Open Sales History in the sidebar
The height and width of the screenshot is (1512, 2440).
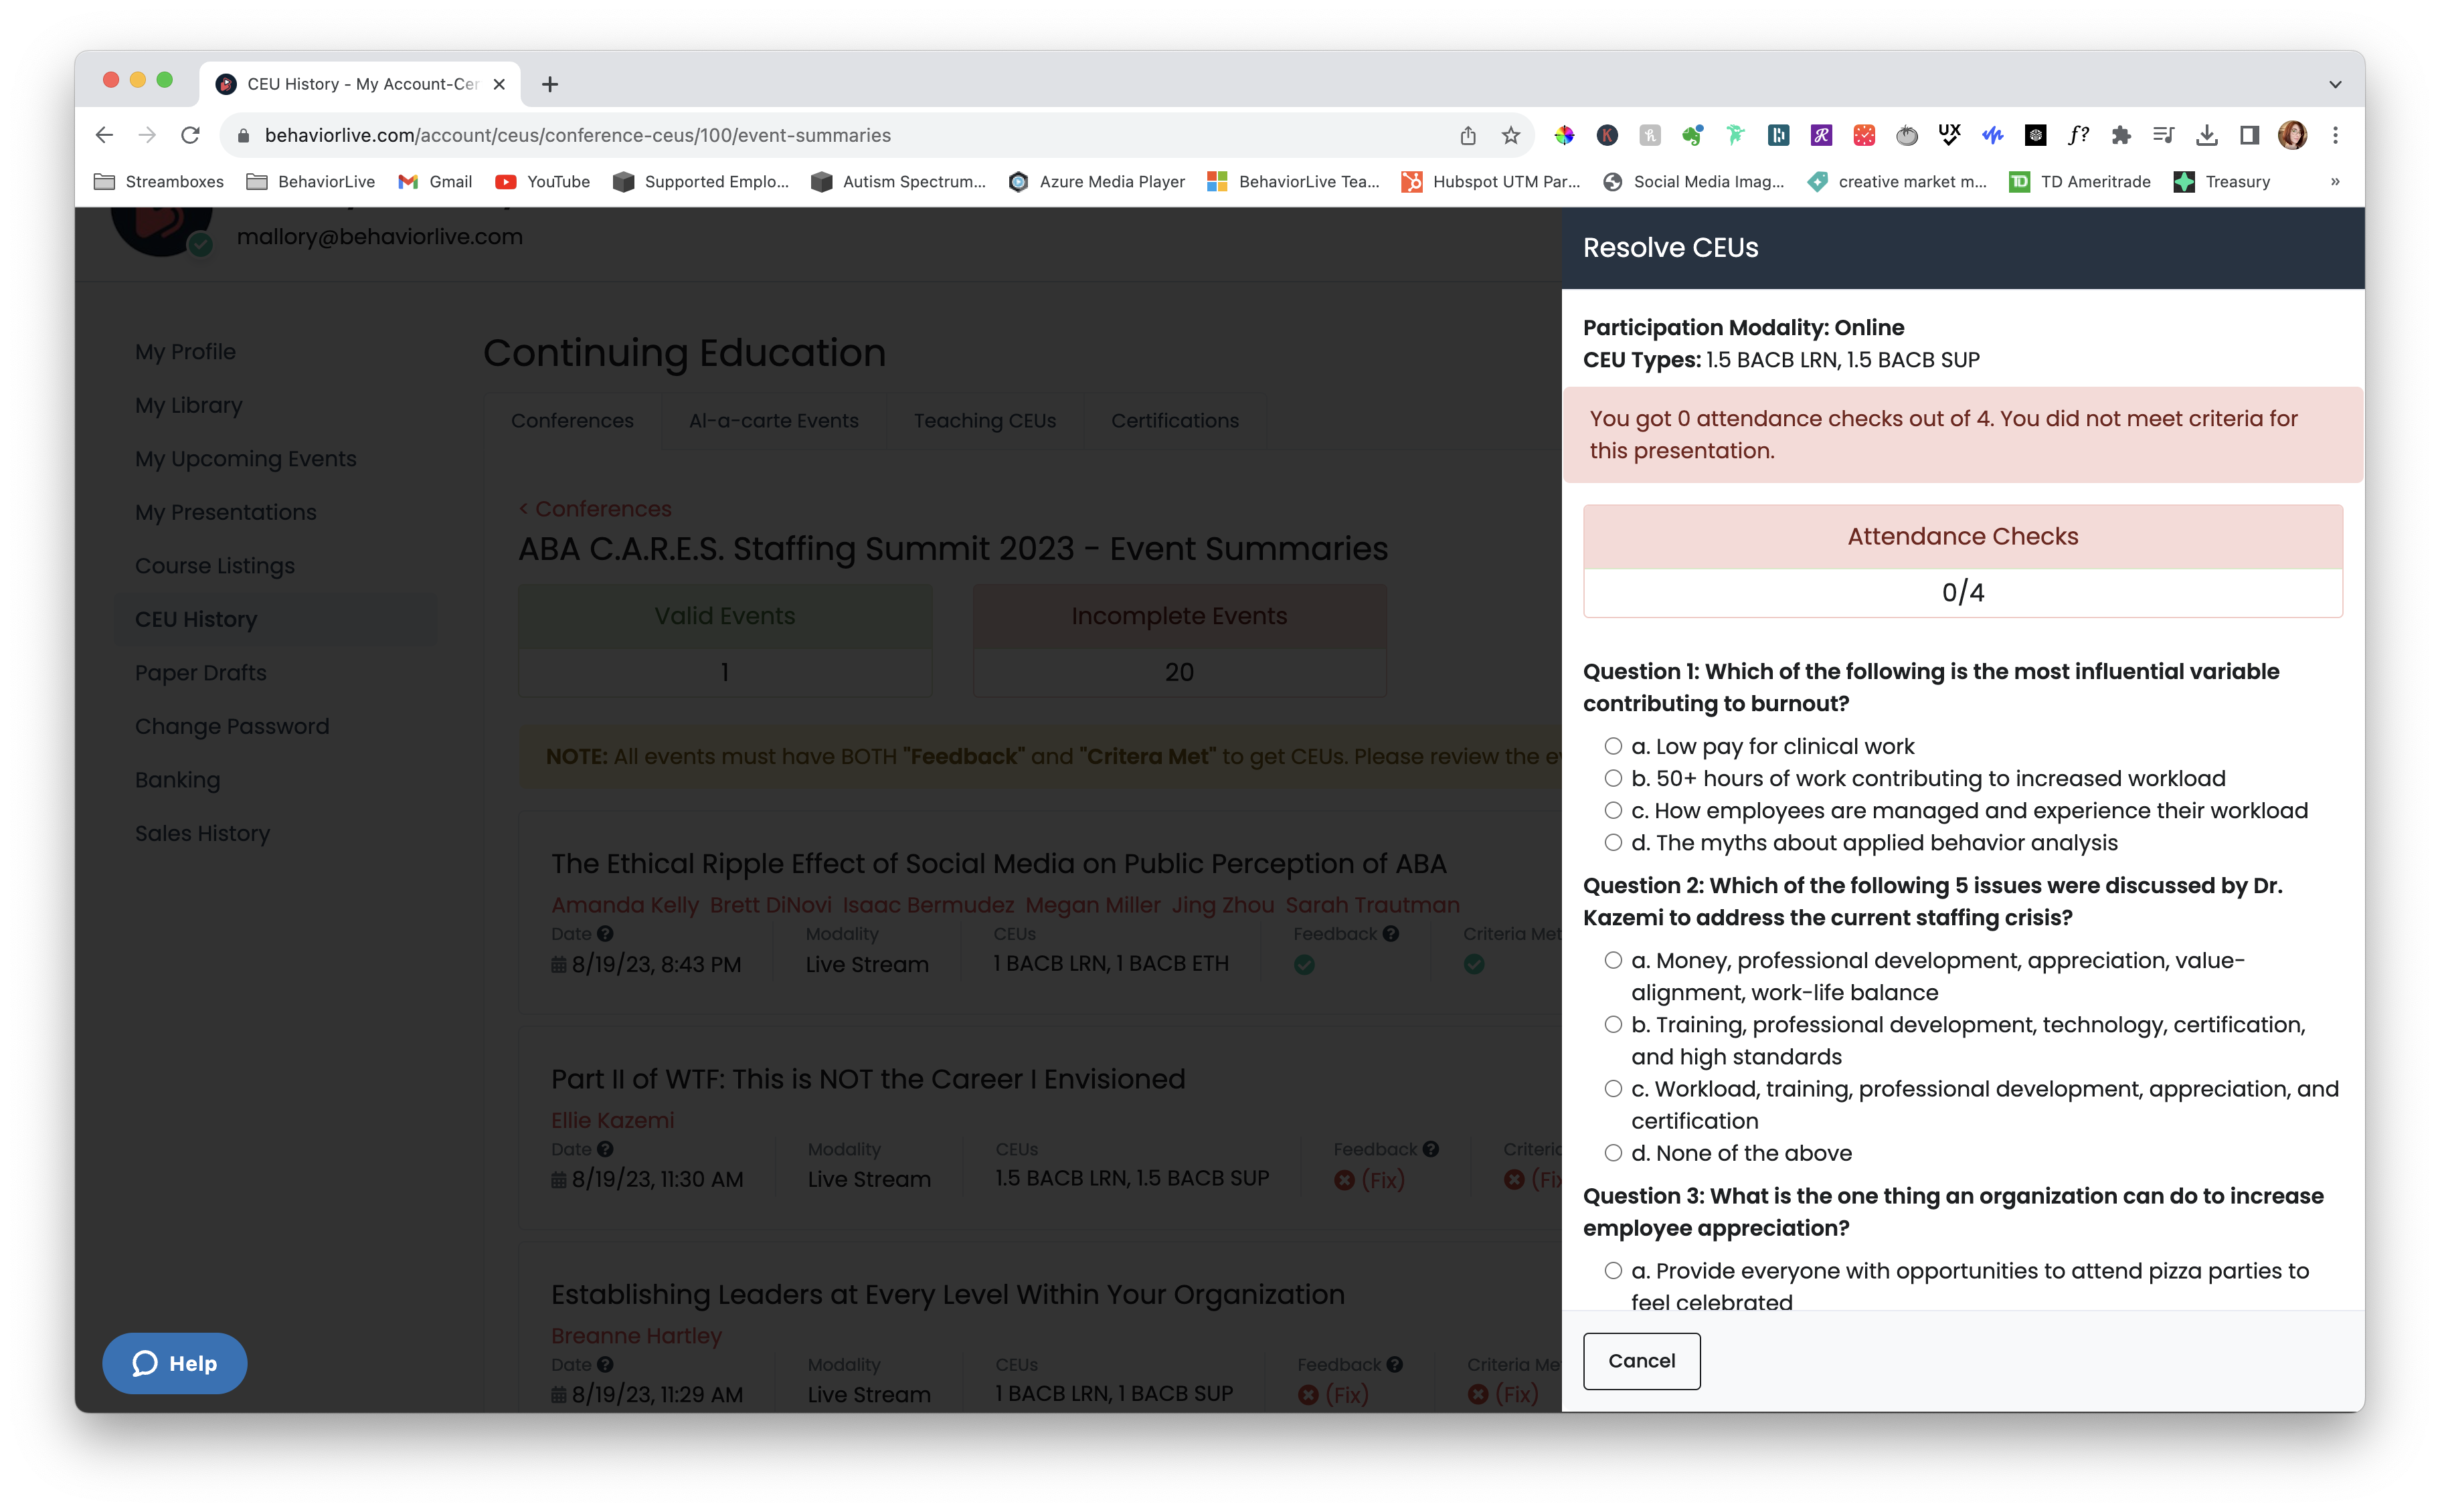pos(202,833)
